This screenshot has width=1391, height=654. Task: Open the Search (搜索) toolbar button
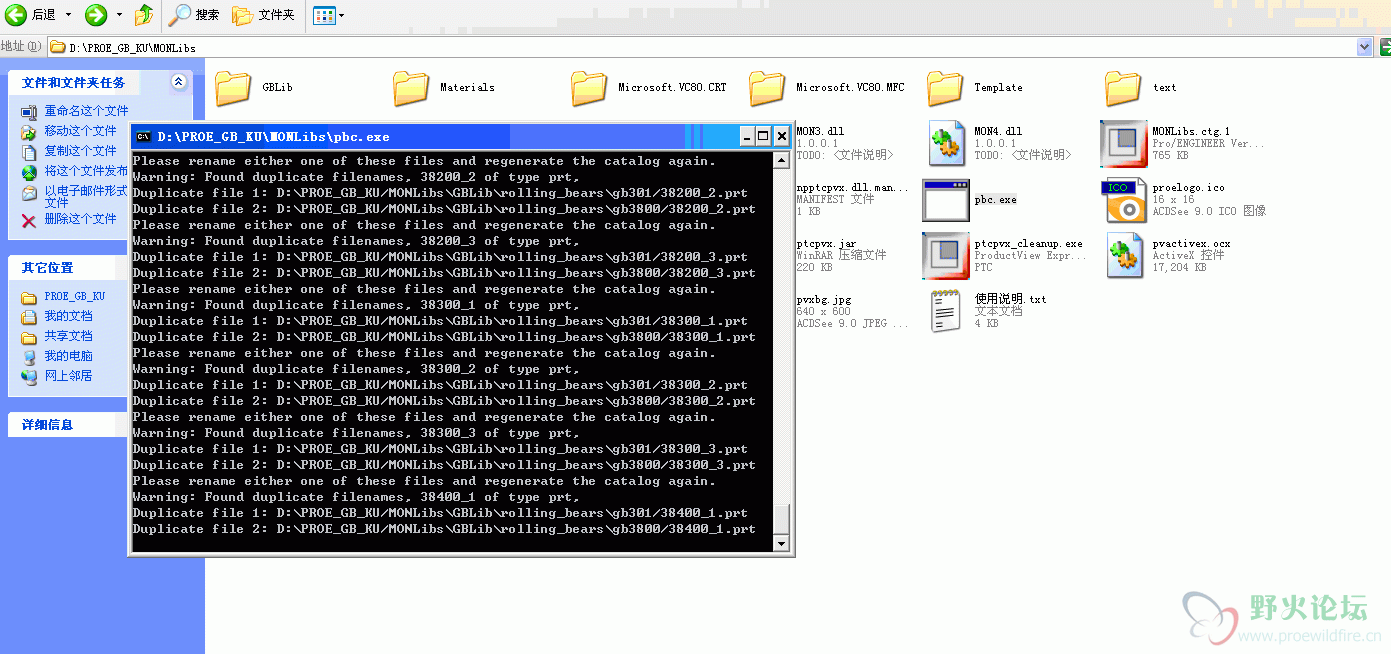coord(194,15)
